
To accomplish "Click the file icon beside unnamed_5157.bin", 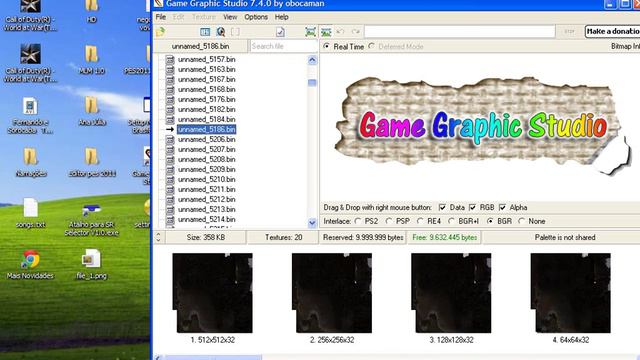I will pyautogui.click(x=170, y=60).
